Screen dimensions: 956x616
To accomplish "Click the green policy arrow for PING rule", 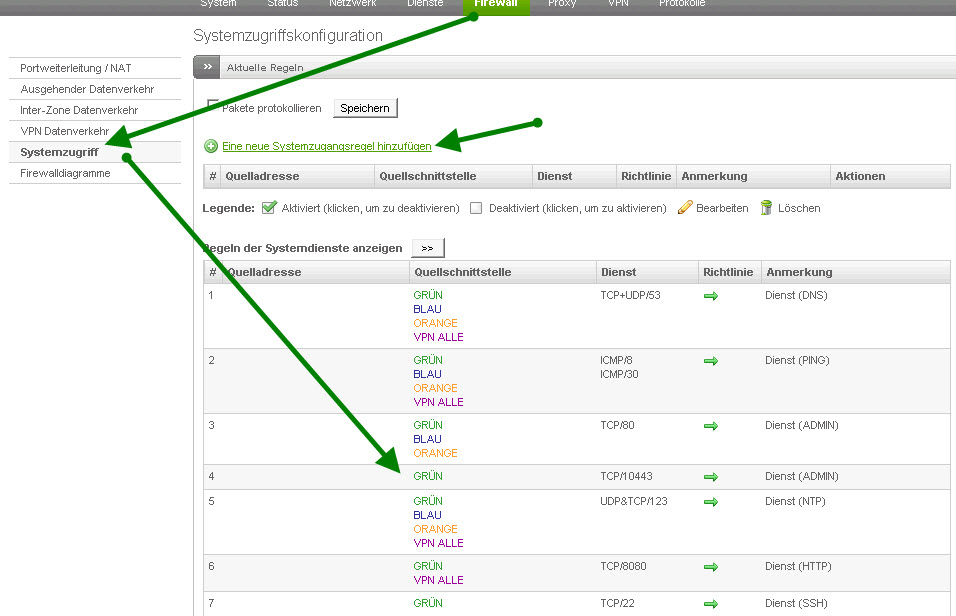I will click(x=711, y=361).
